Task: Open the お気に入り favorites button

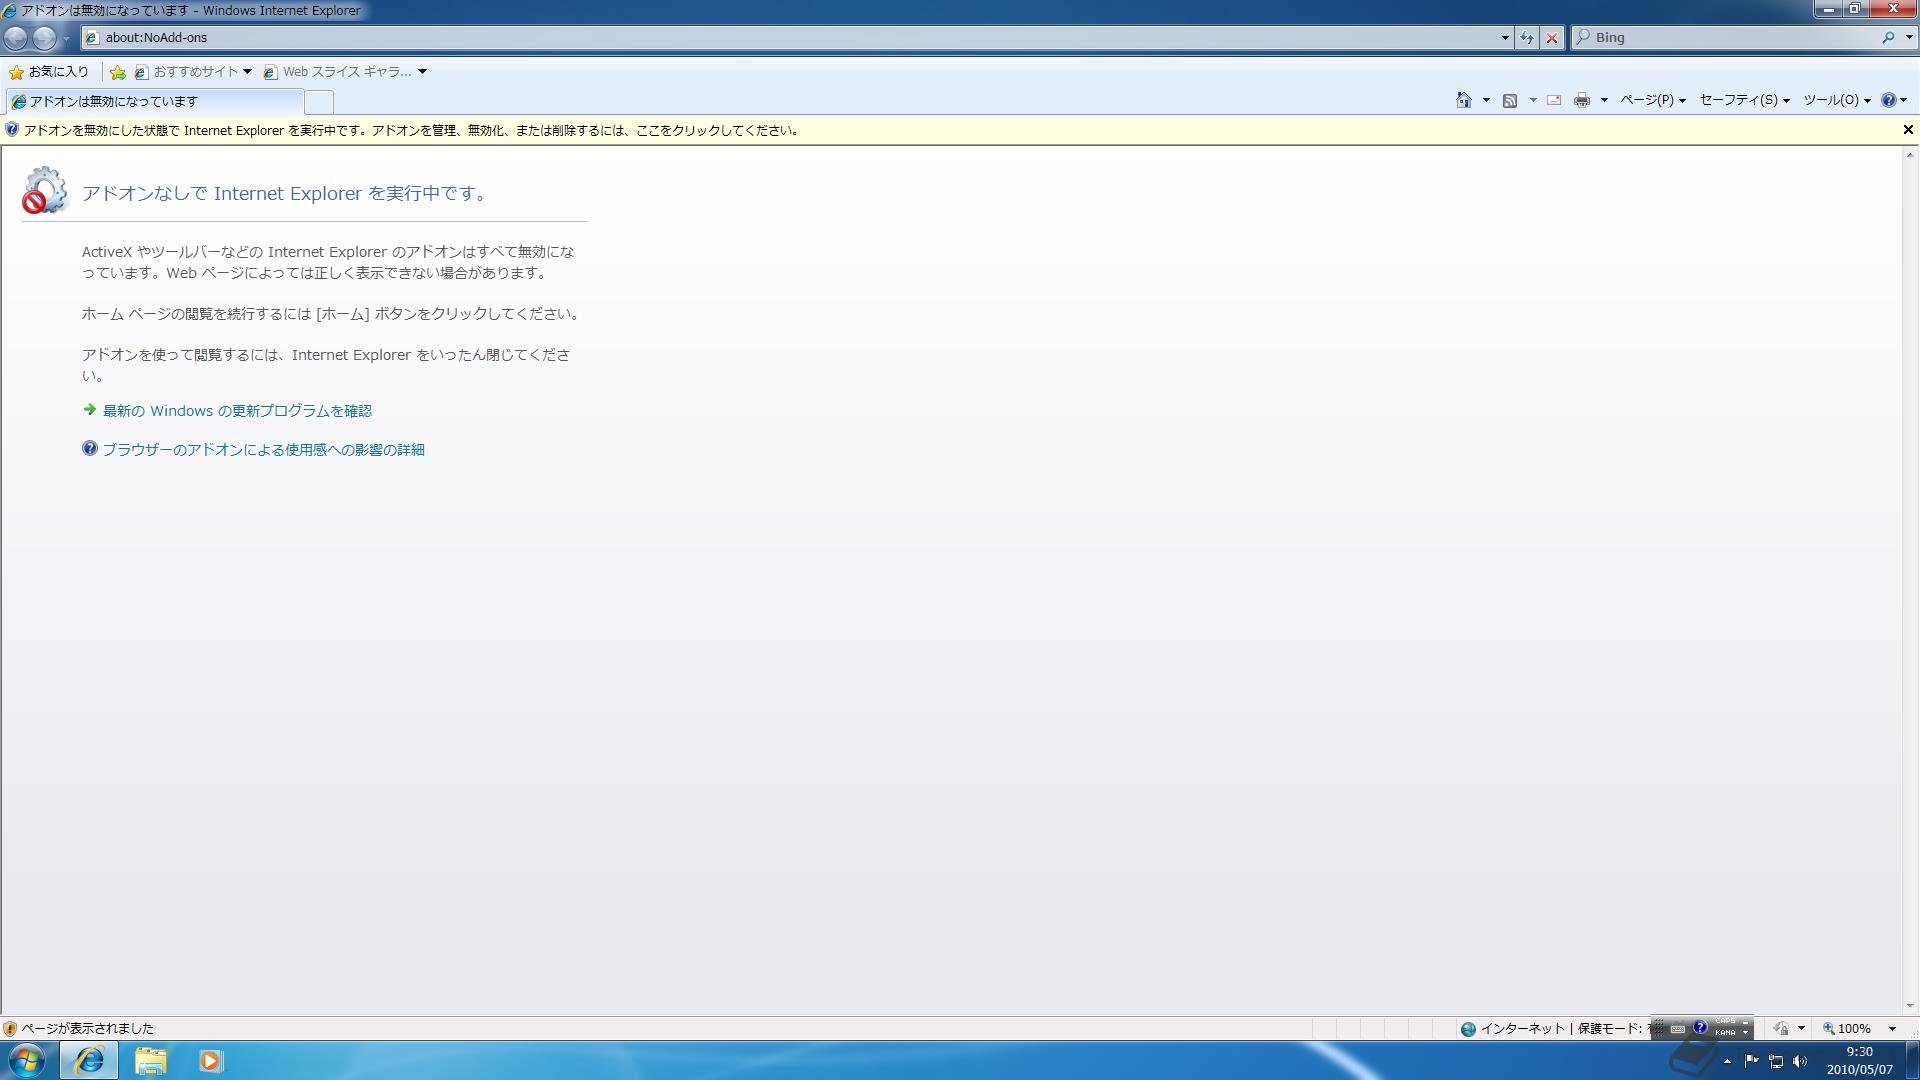Action: pyautogui.click(x=49, y=72)
